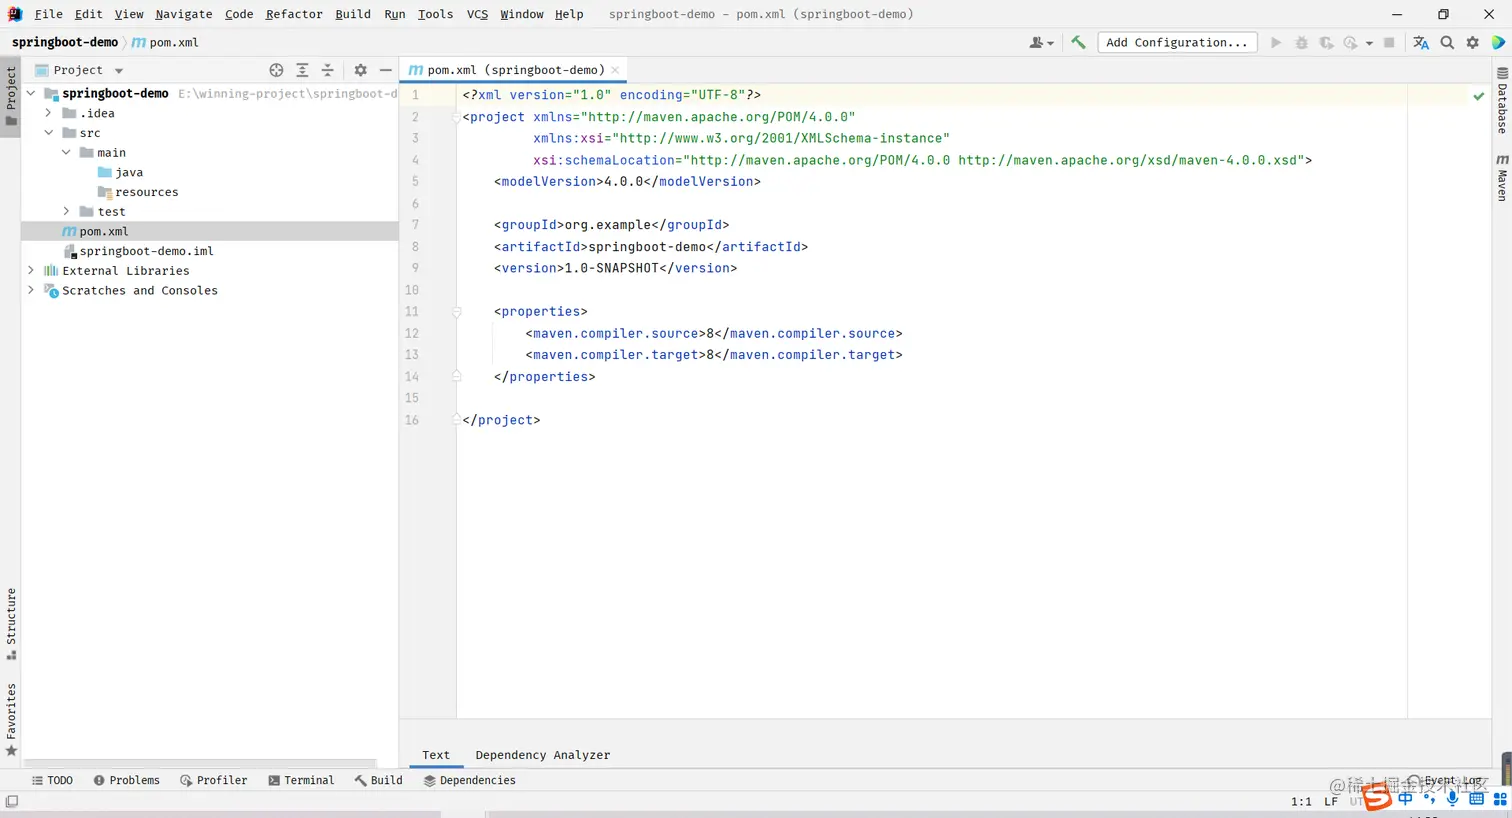Viewport: 1512px width, 818px height.
Task: Click 1:1 caret position in status bar
Action: pyautogui.click(x=1301, y=801)
